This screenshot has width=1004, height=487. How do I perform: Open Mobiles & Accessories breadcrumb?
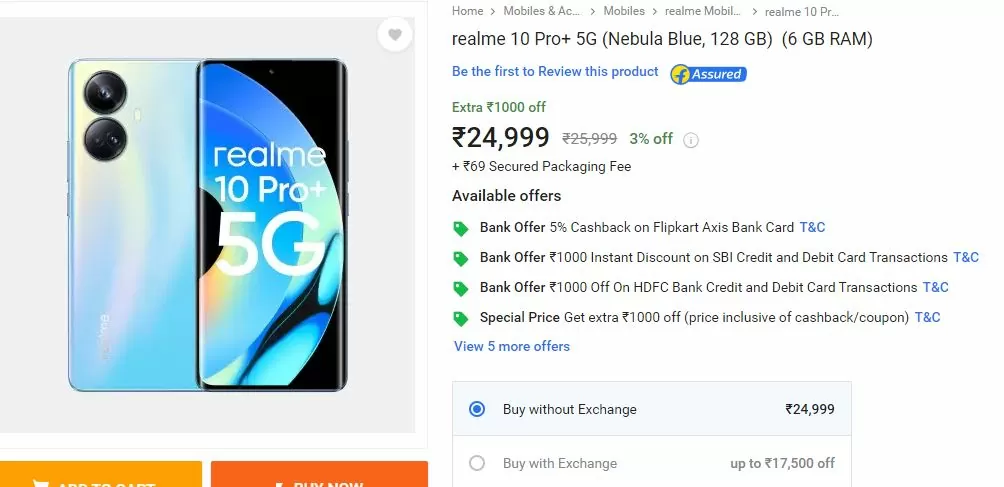(x=541, y=11)
